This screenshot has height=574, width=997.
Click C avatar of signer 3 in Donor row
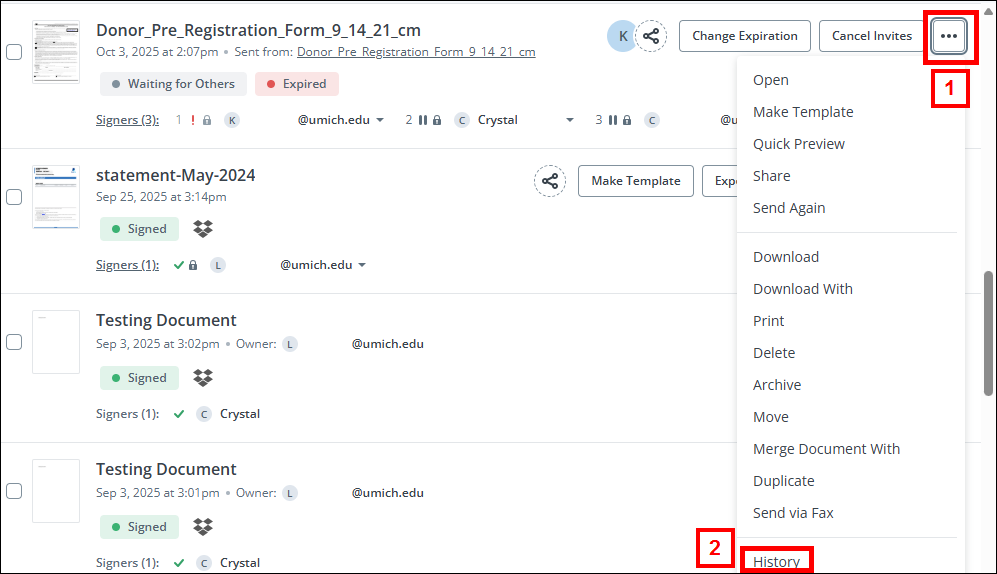click(652, 120)
